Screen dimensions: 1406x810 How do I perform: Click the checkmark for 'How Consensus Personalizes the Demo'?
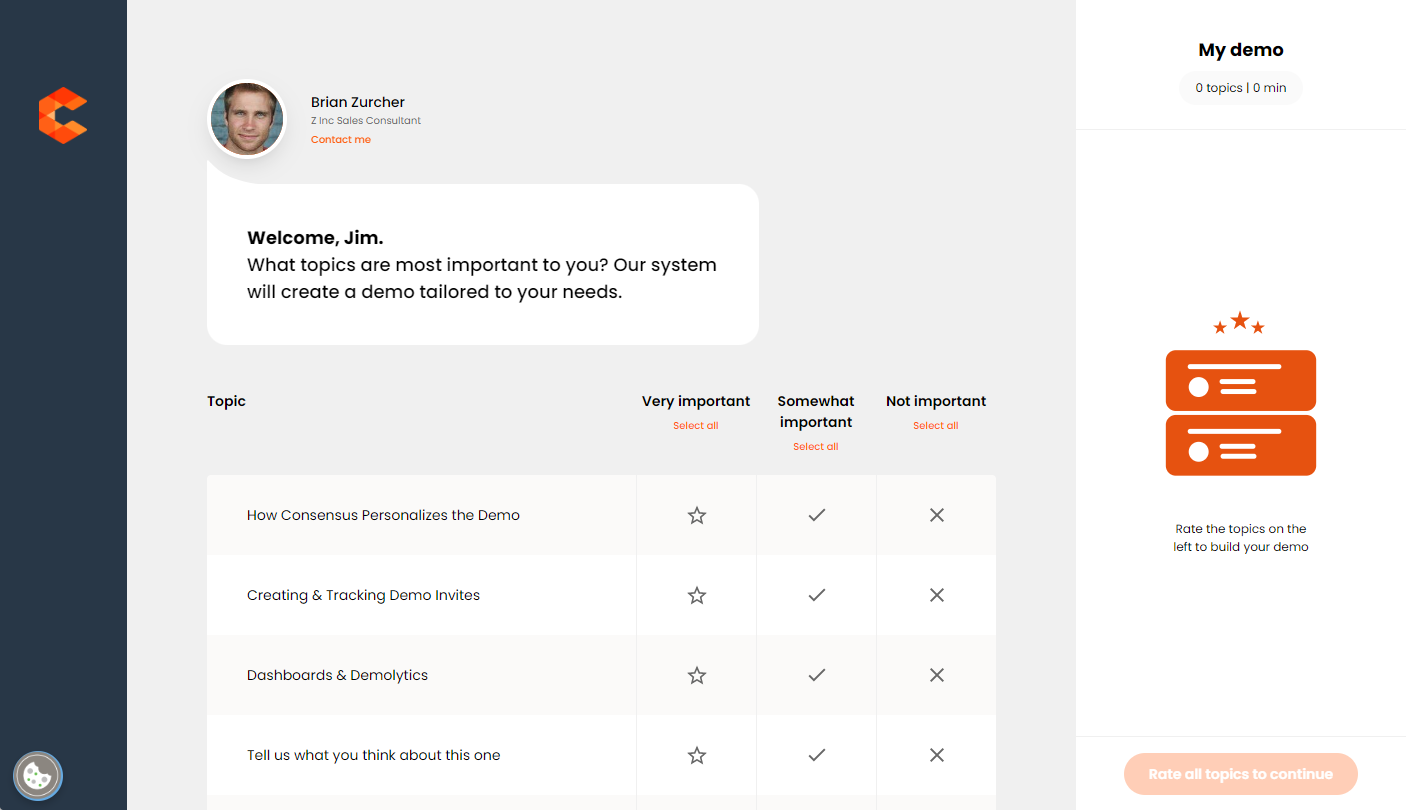pos(816,514)
